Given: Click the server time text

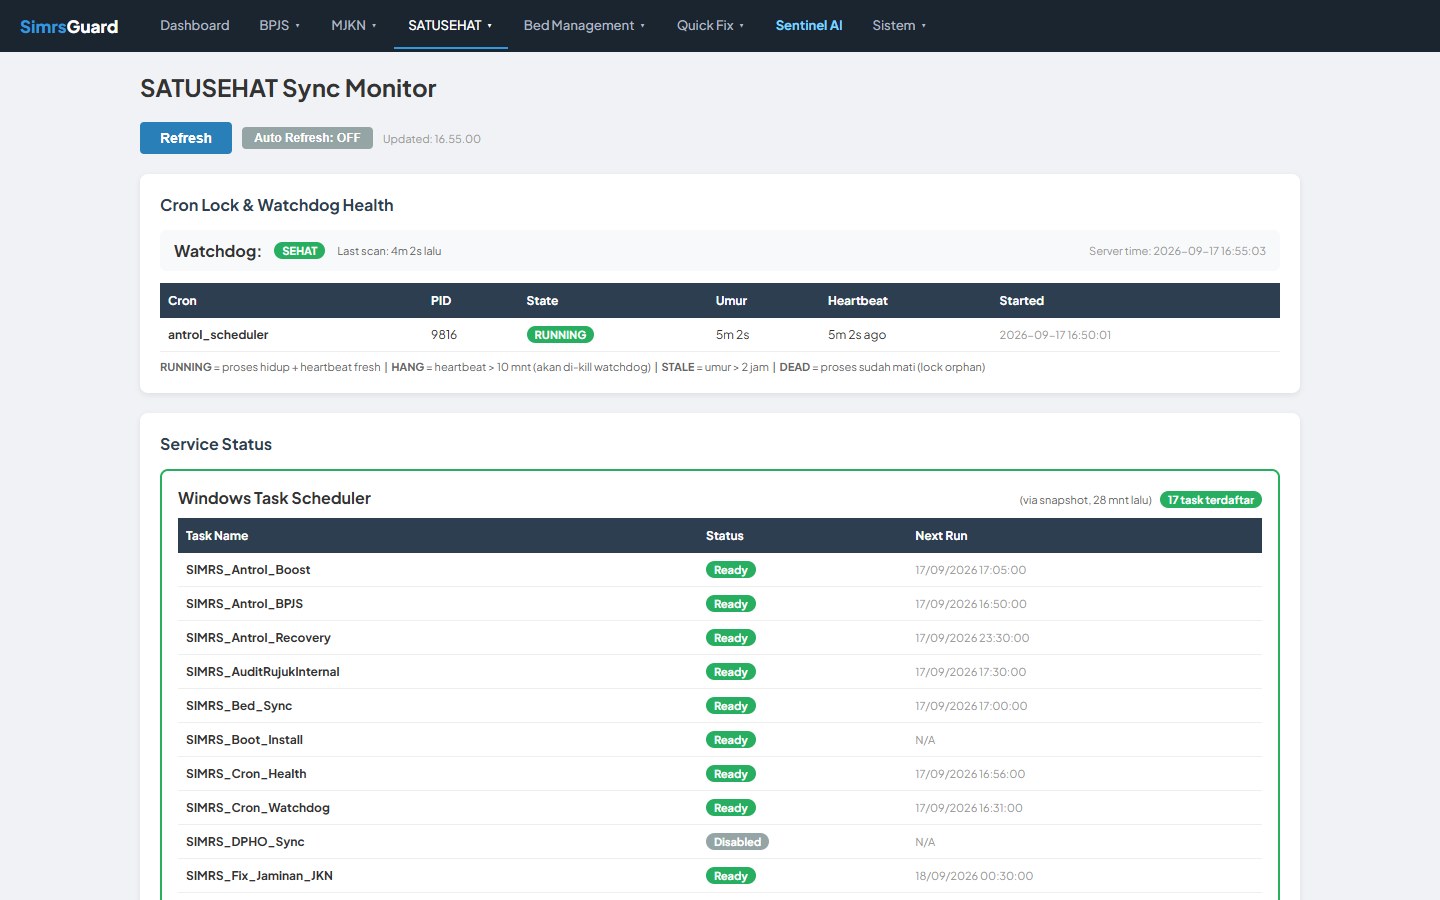Looking at the screenshot, I should pyautogui.click(x=1177, y=251).
